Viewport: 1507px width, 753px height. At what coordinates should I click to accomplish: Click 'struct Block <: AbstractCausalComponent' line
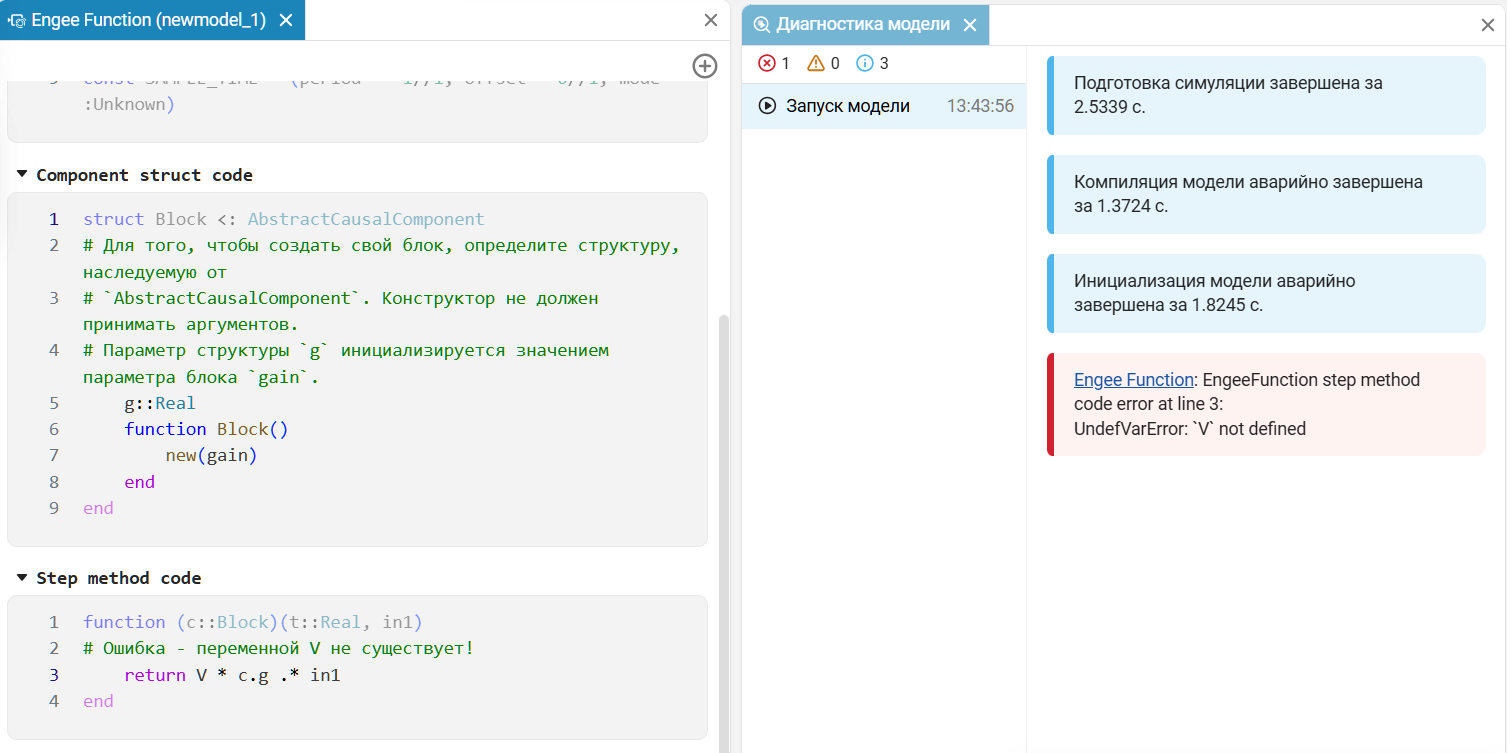(x=283, y=219)
